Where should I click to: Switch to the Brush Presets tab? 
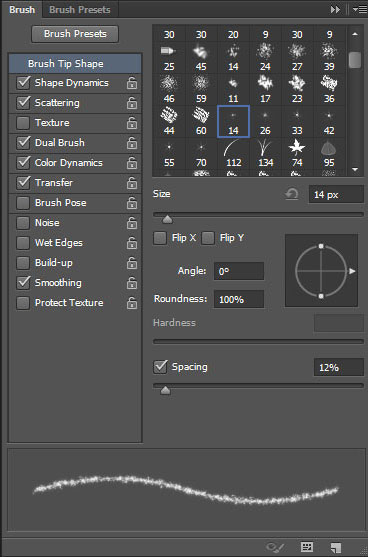80,10
